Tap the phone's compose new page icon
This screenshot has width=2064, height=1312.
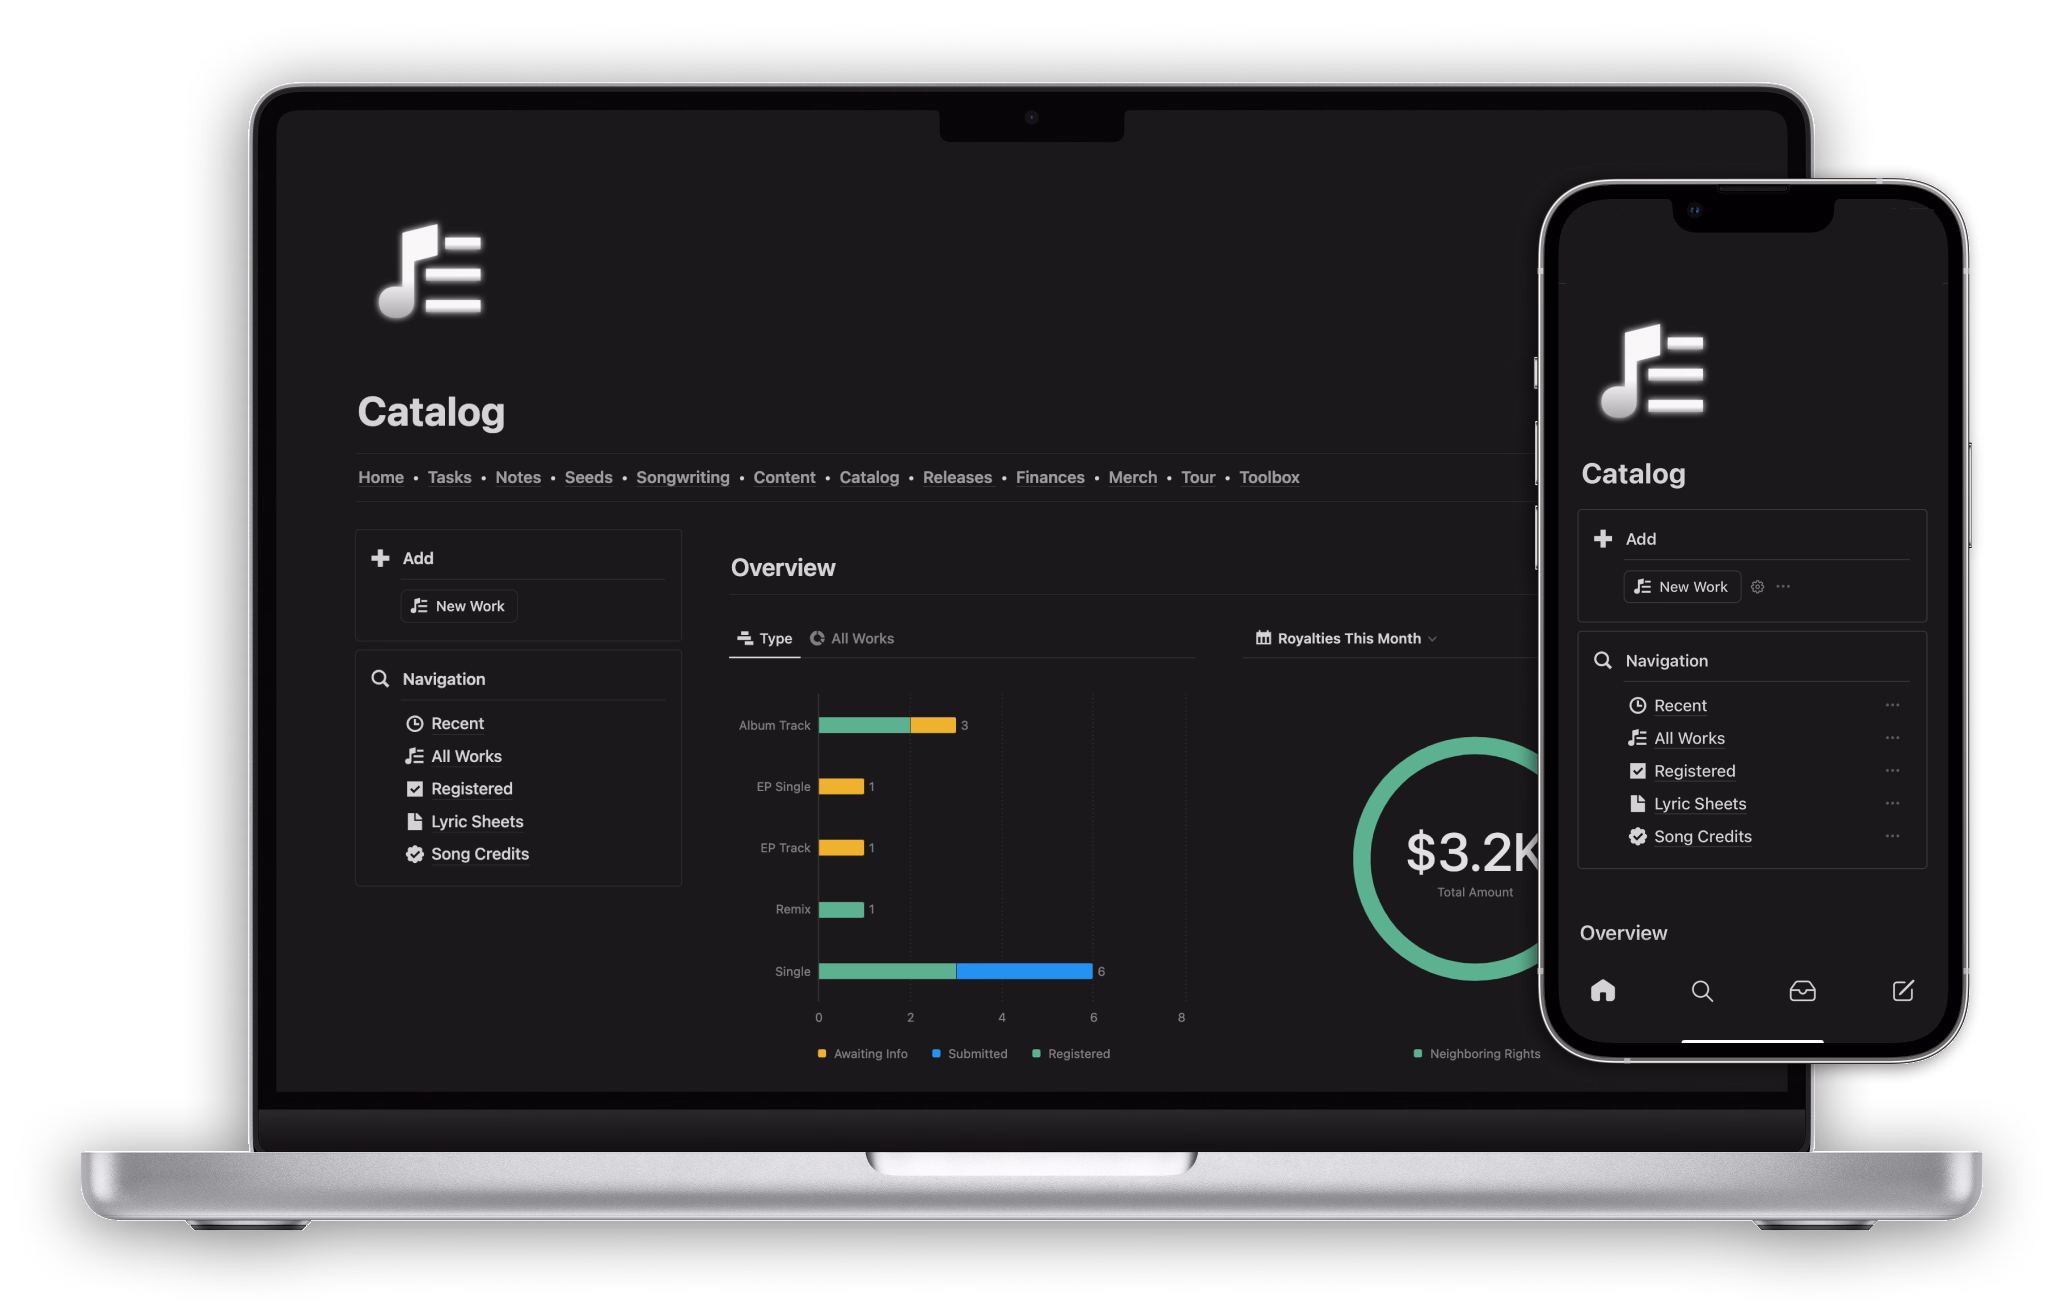point(1903,990)
